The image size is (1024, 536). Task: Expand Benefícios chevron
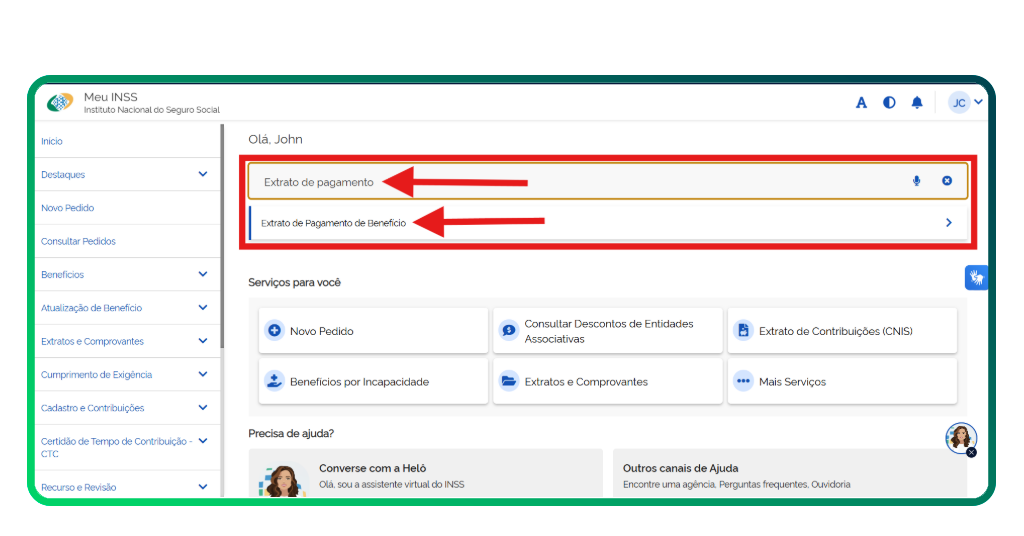pos(202,274)
